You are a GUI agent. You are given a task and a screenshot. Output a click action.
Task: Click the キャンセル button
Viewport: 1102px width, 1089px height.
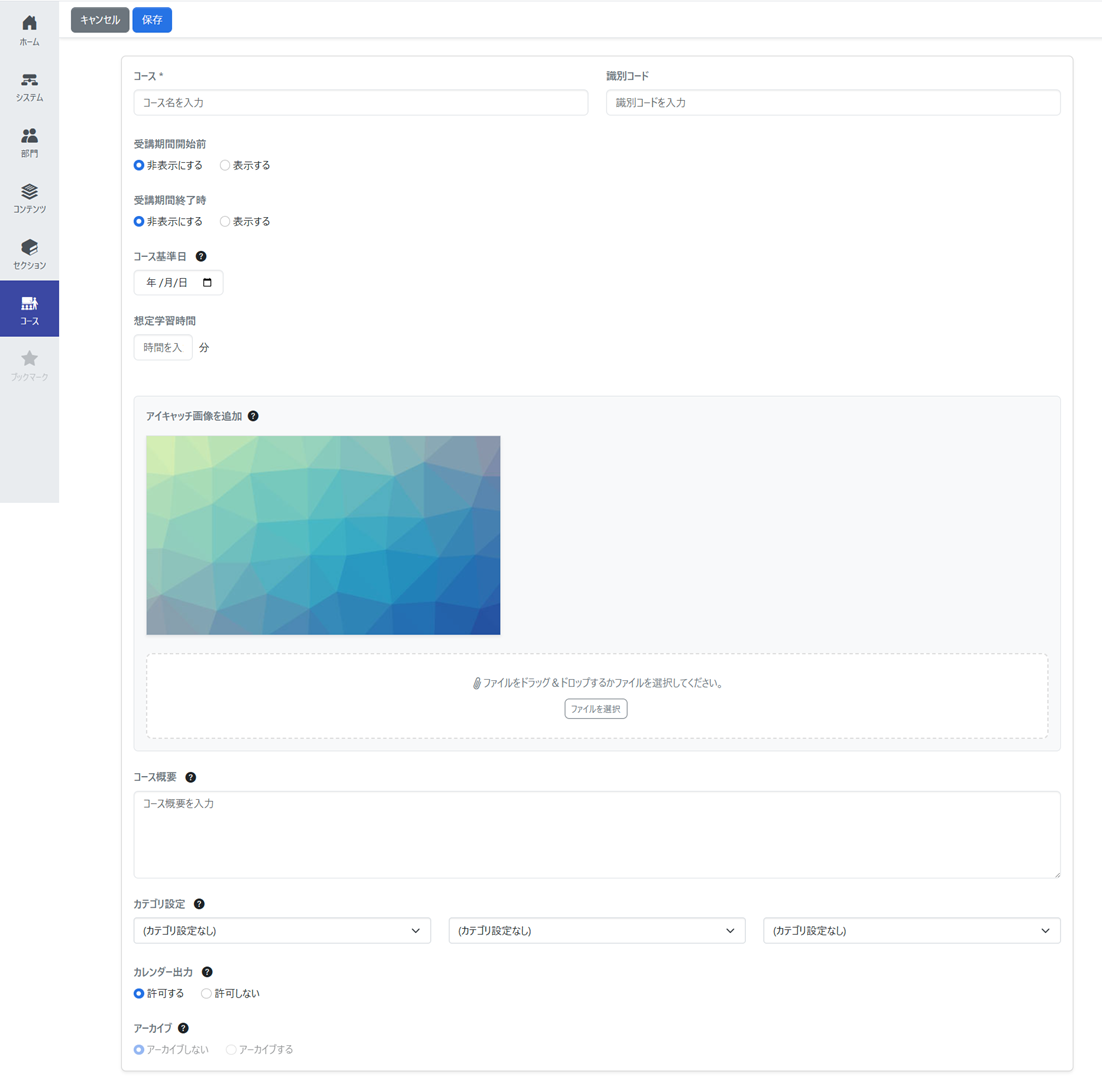(x=100, y=20)
